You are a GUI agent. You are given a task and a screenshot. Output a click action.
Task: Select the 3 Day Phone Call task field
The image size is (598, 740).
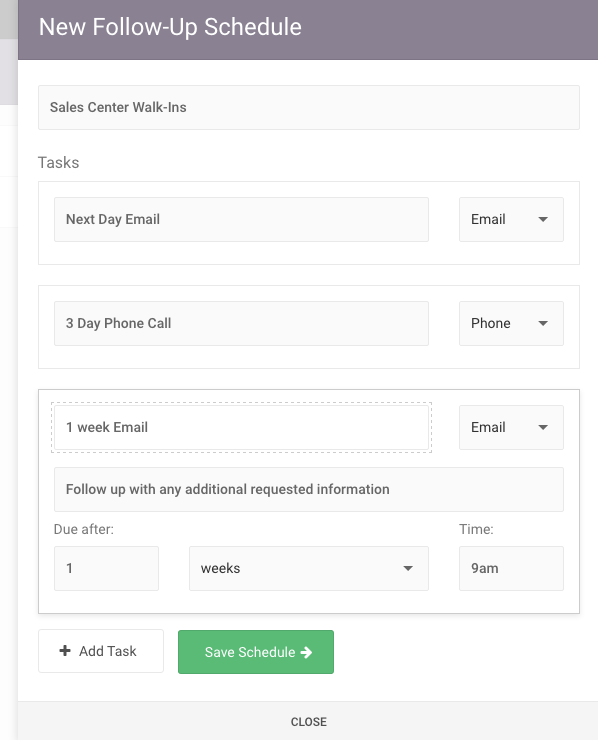241,323
